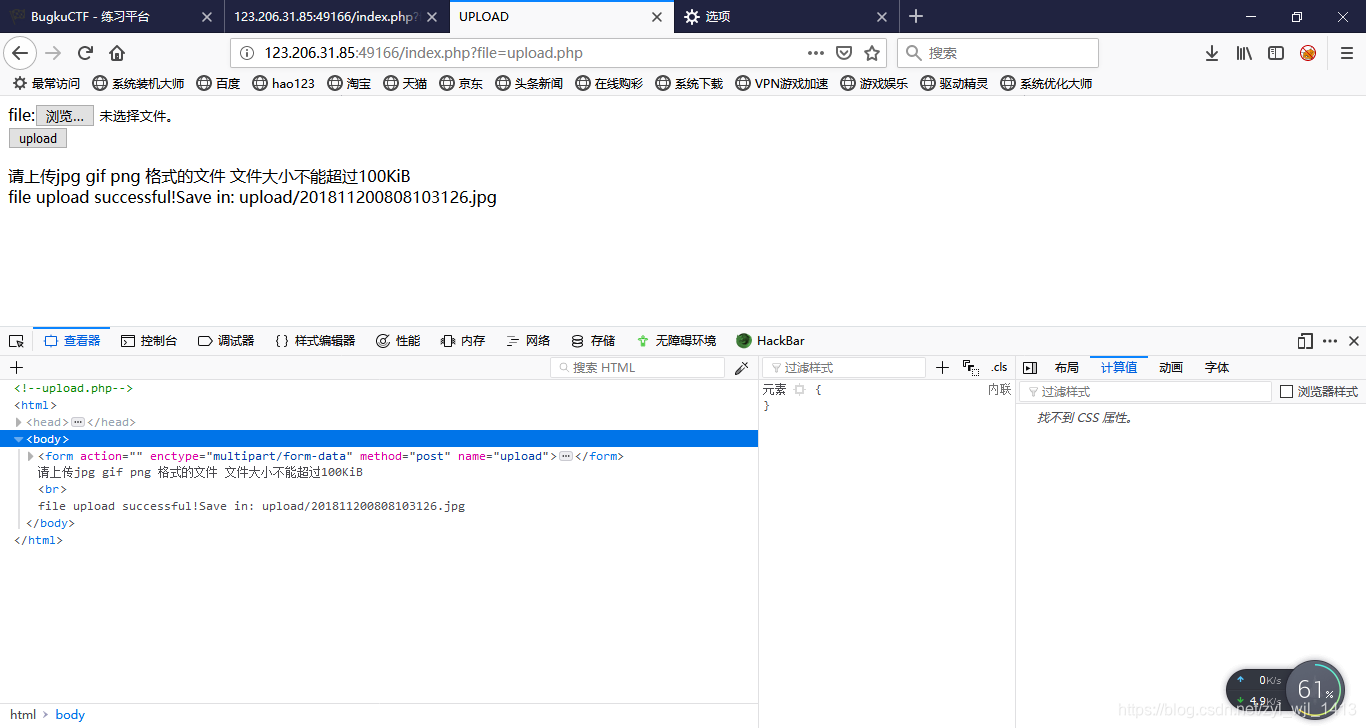Bookmark this page with star icon

872,53
